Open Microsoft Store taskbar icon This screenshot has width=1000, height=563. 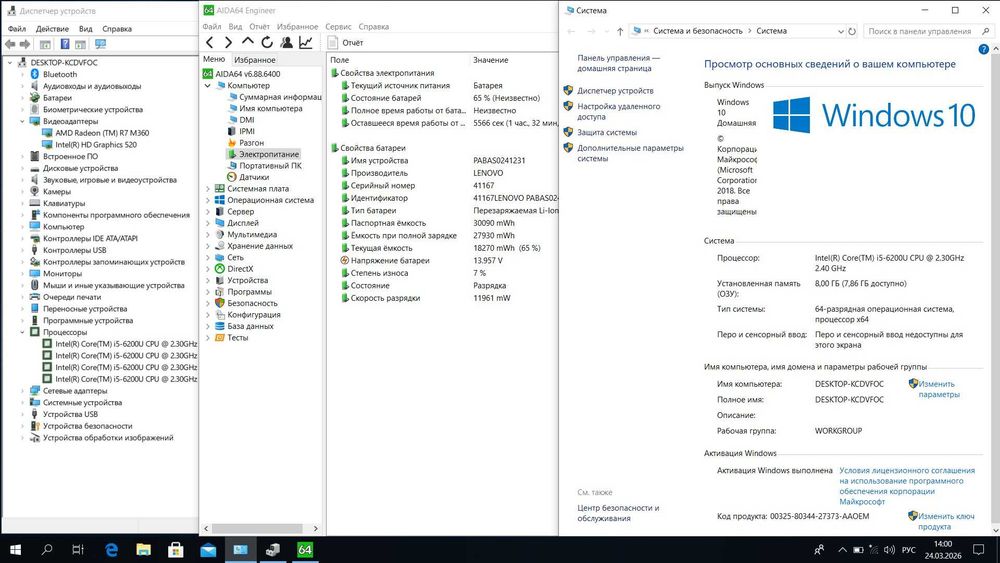175,550
